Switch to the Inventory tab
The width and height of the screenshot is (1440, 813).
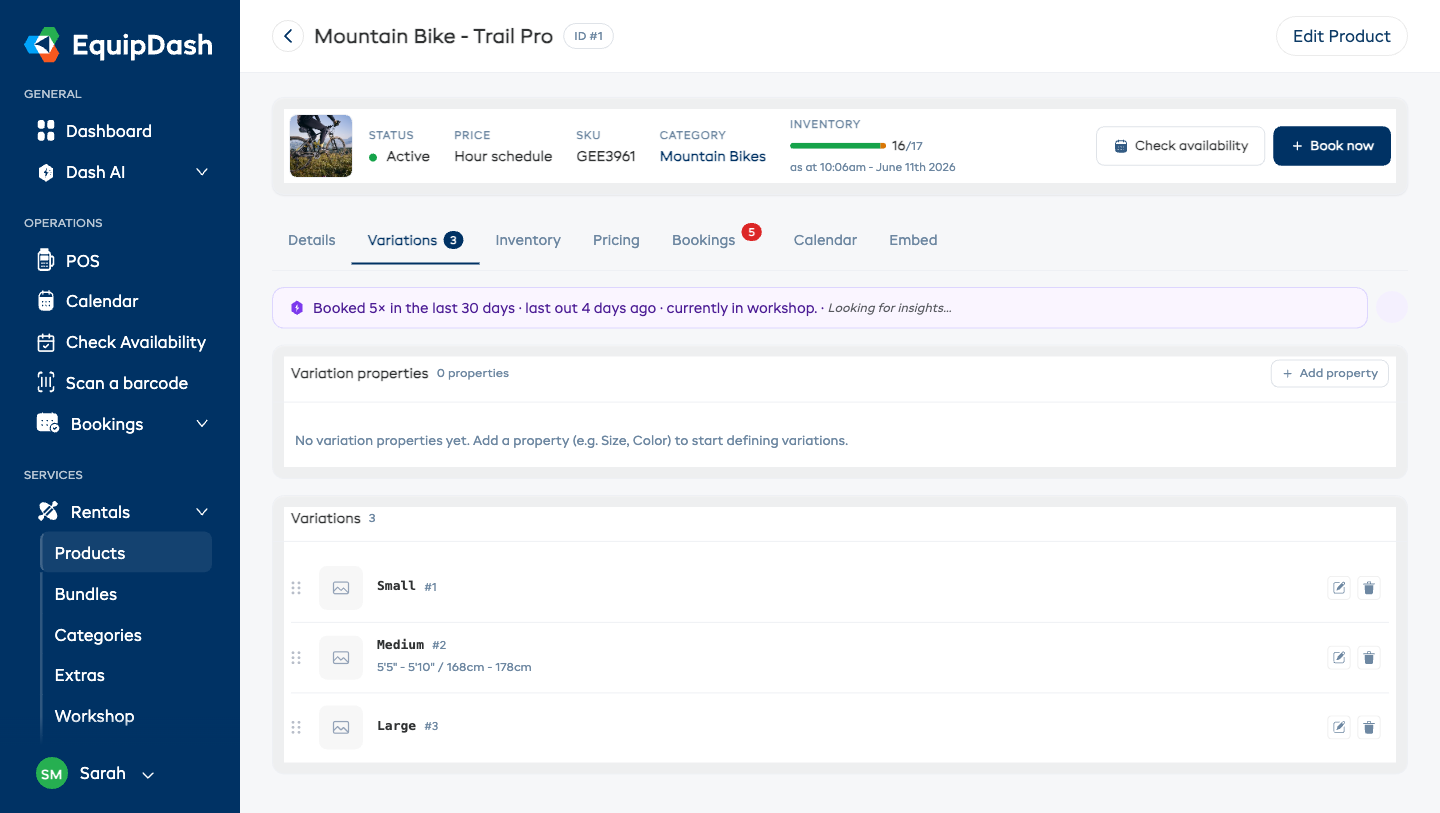pos(528,240)
